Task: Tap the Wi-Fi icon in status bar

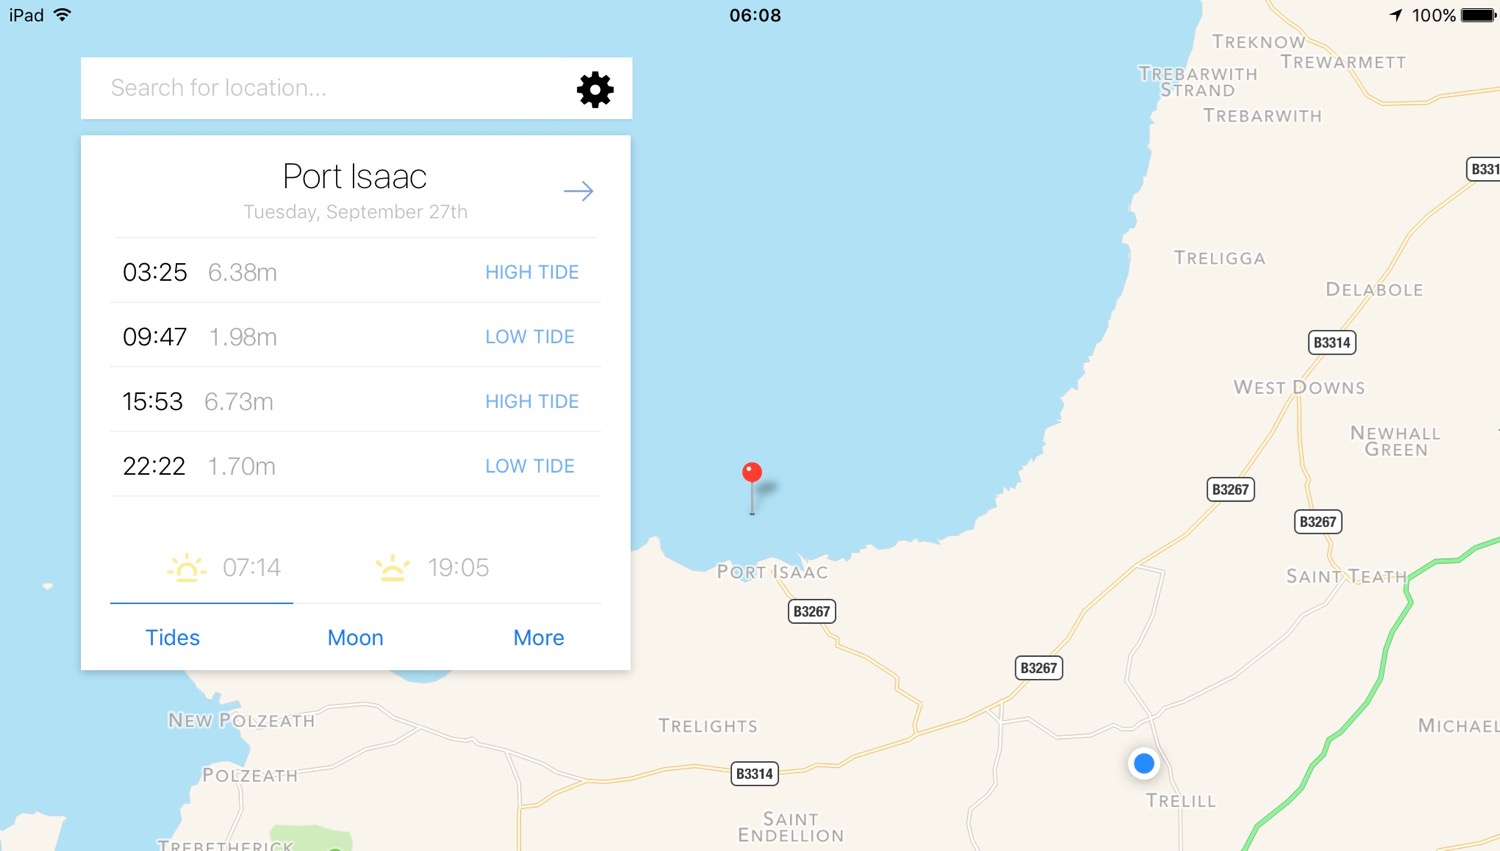Action: coord(62,15)
